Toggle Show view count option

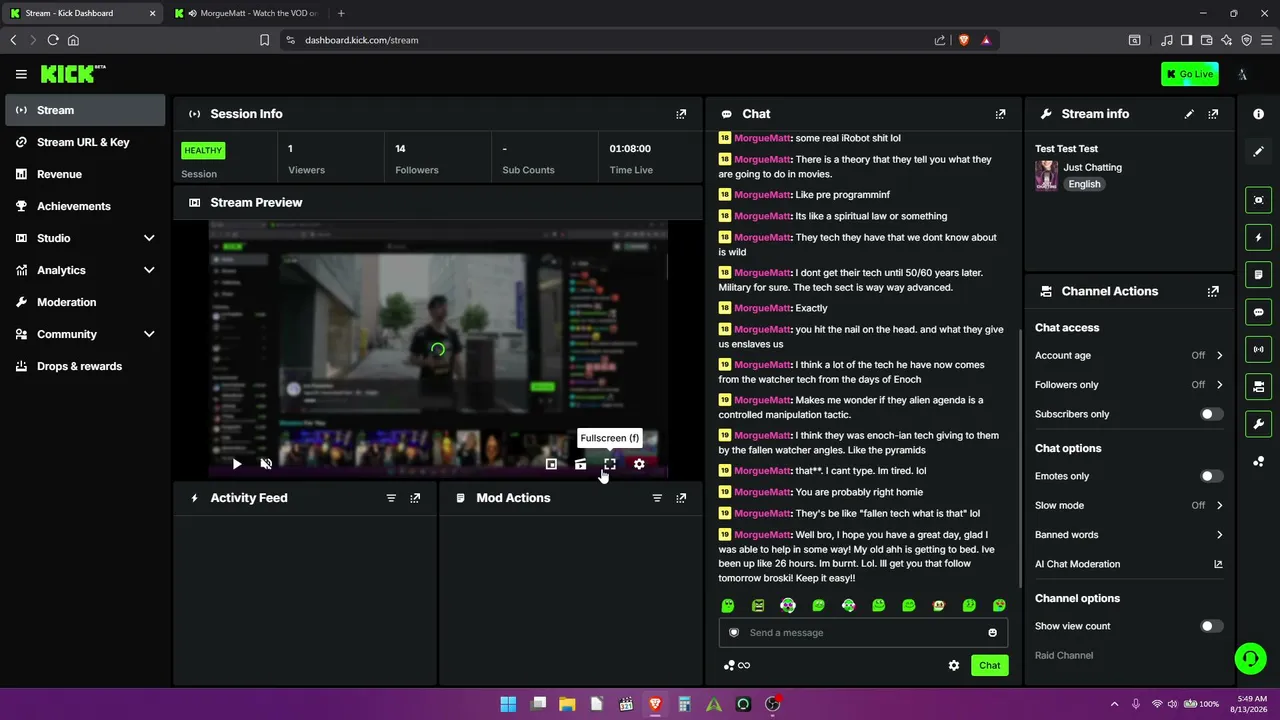pos(1211,627)
